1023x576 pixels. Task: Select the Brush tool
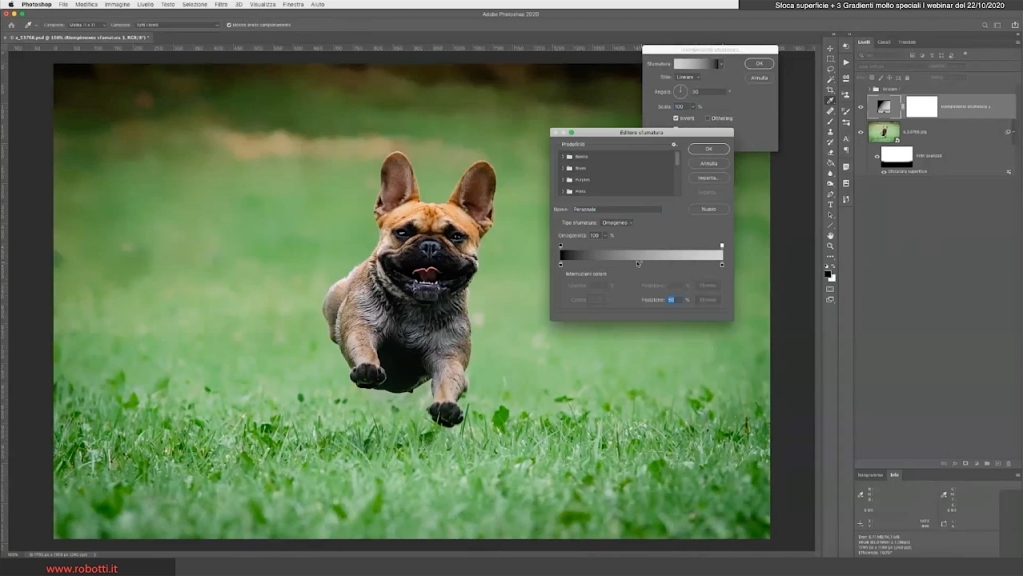point(831,122)
